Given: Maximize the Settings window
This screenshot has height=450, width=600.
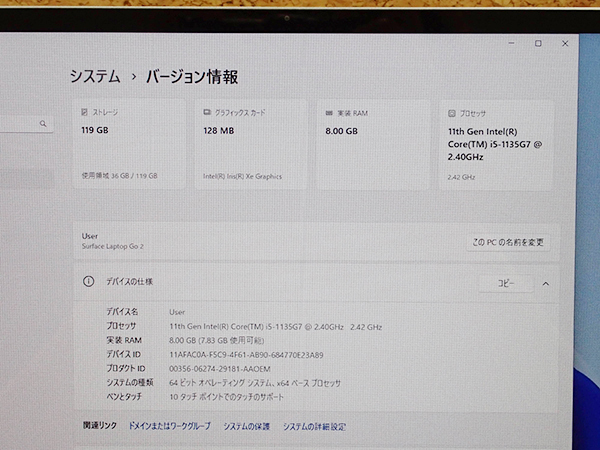Looking at the screenshot, I should click(x=538, y=43).
